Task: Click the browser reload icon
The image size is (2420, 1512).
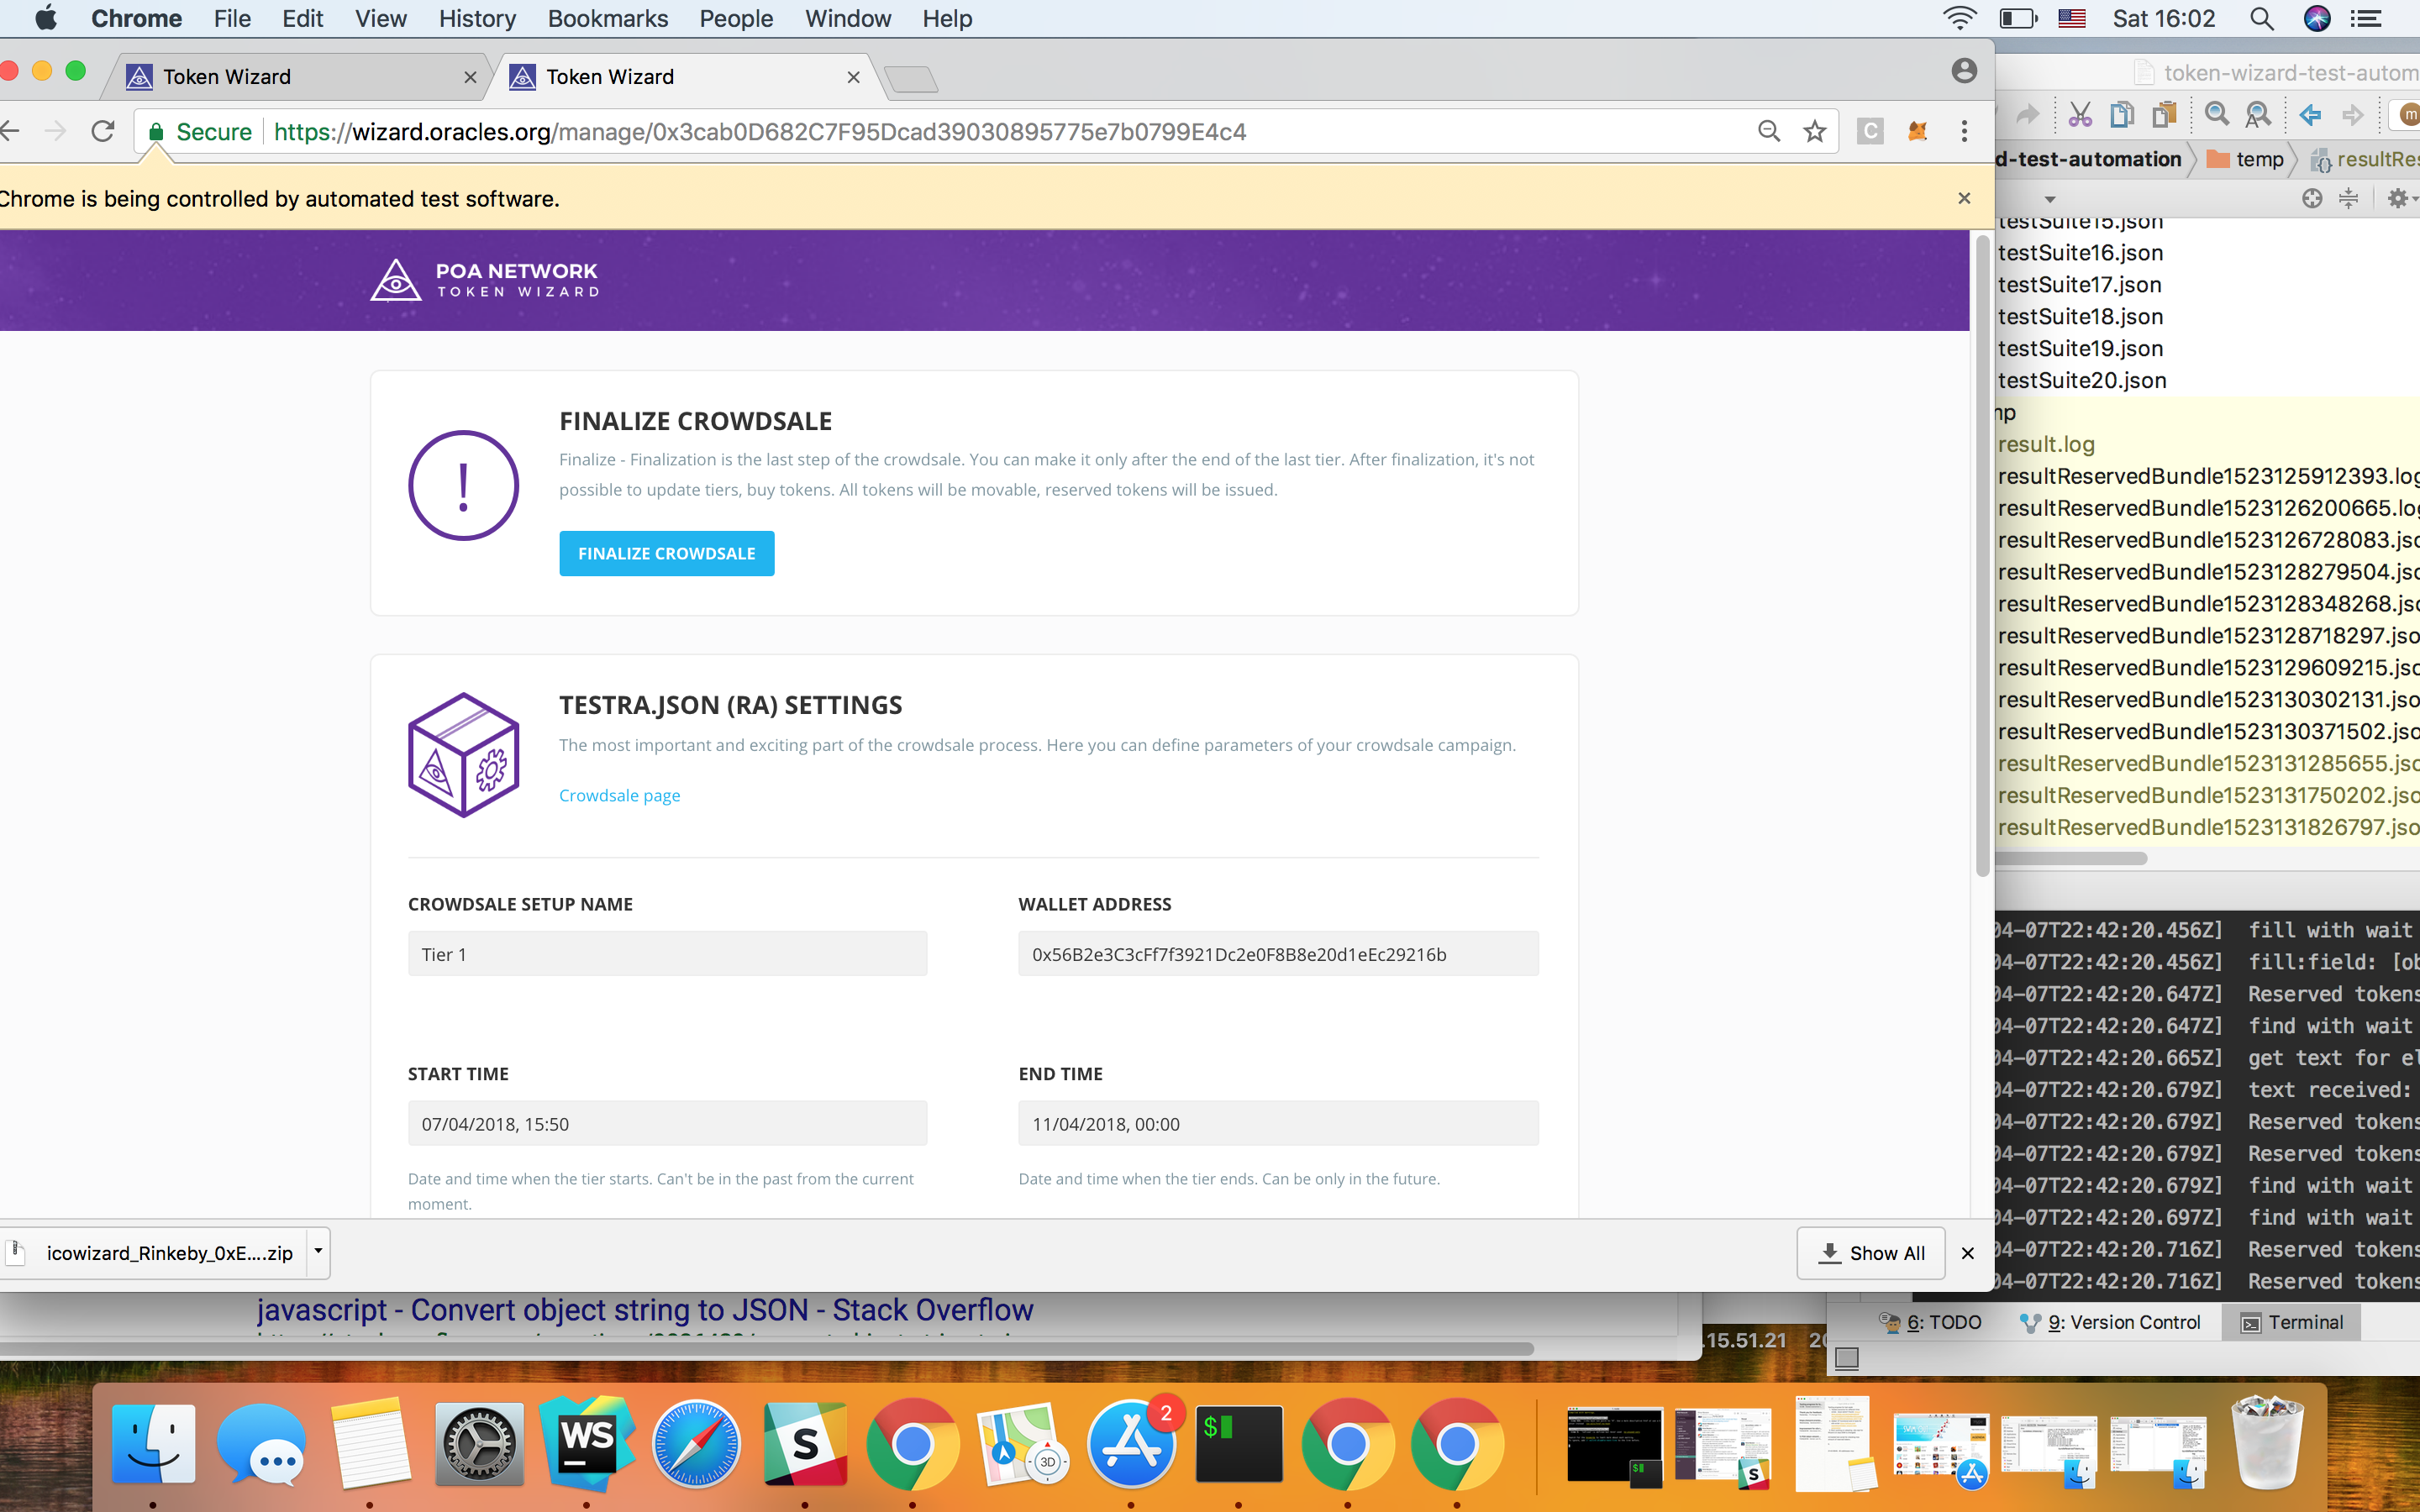Action: 103,131
